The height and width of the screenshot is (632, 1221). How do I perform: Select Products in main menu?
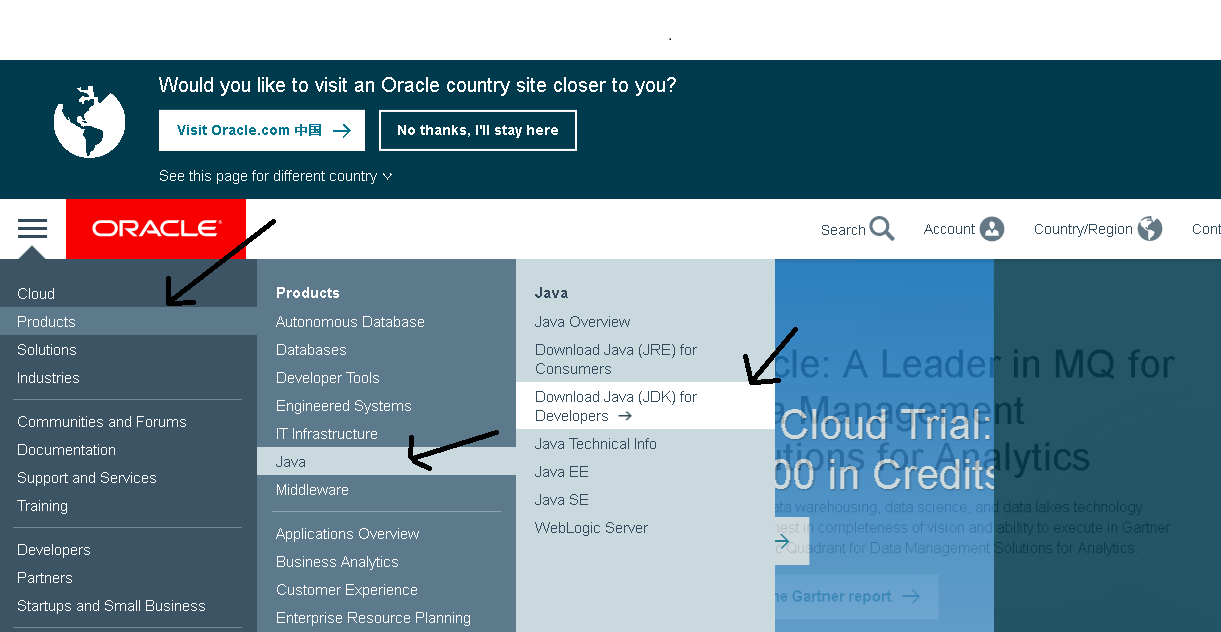pos(128,321)
